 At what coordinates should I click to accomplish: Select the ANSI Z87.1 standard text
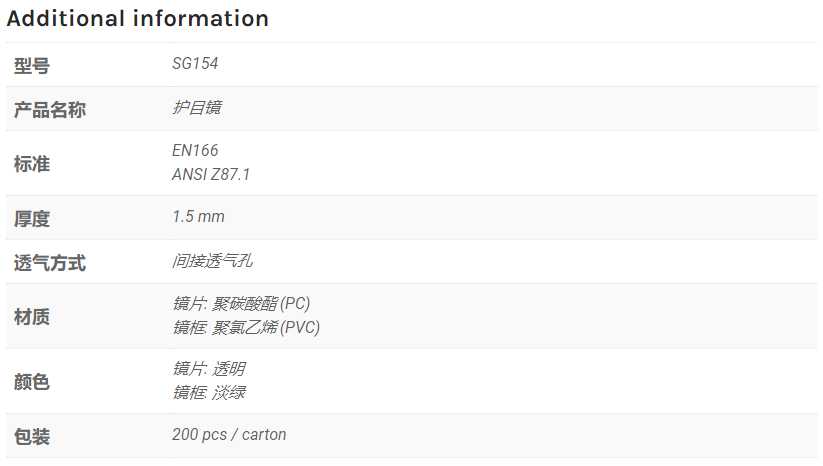pyautogui.click(x=211, y=174)
